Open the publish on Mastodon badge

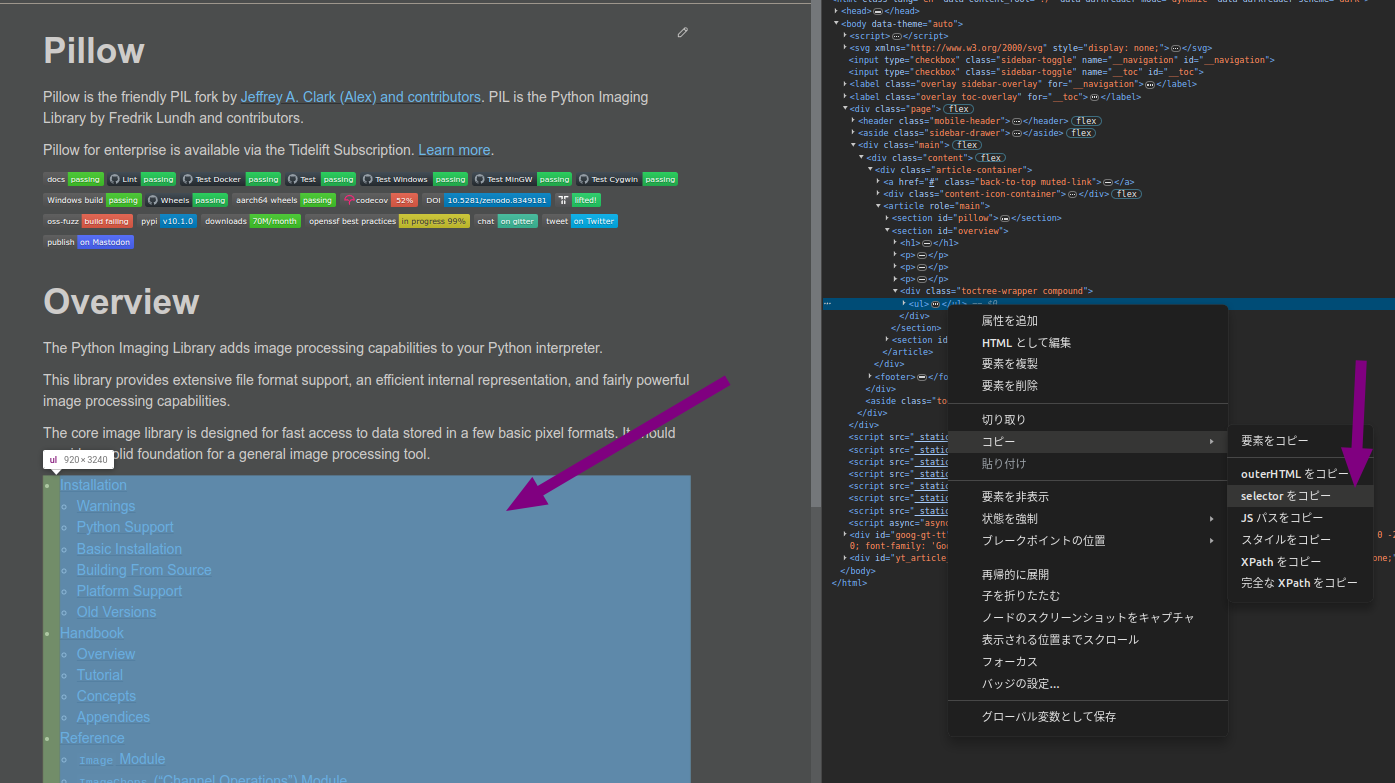[x=89, y=242]
